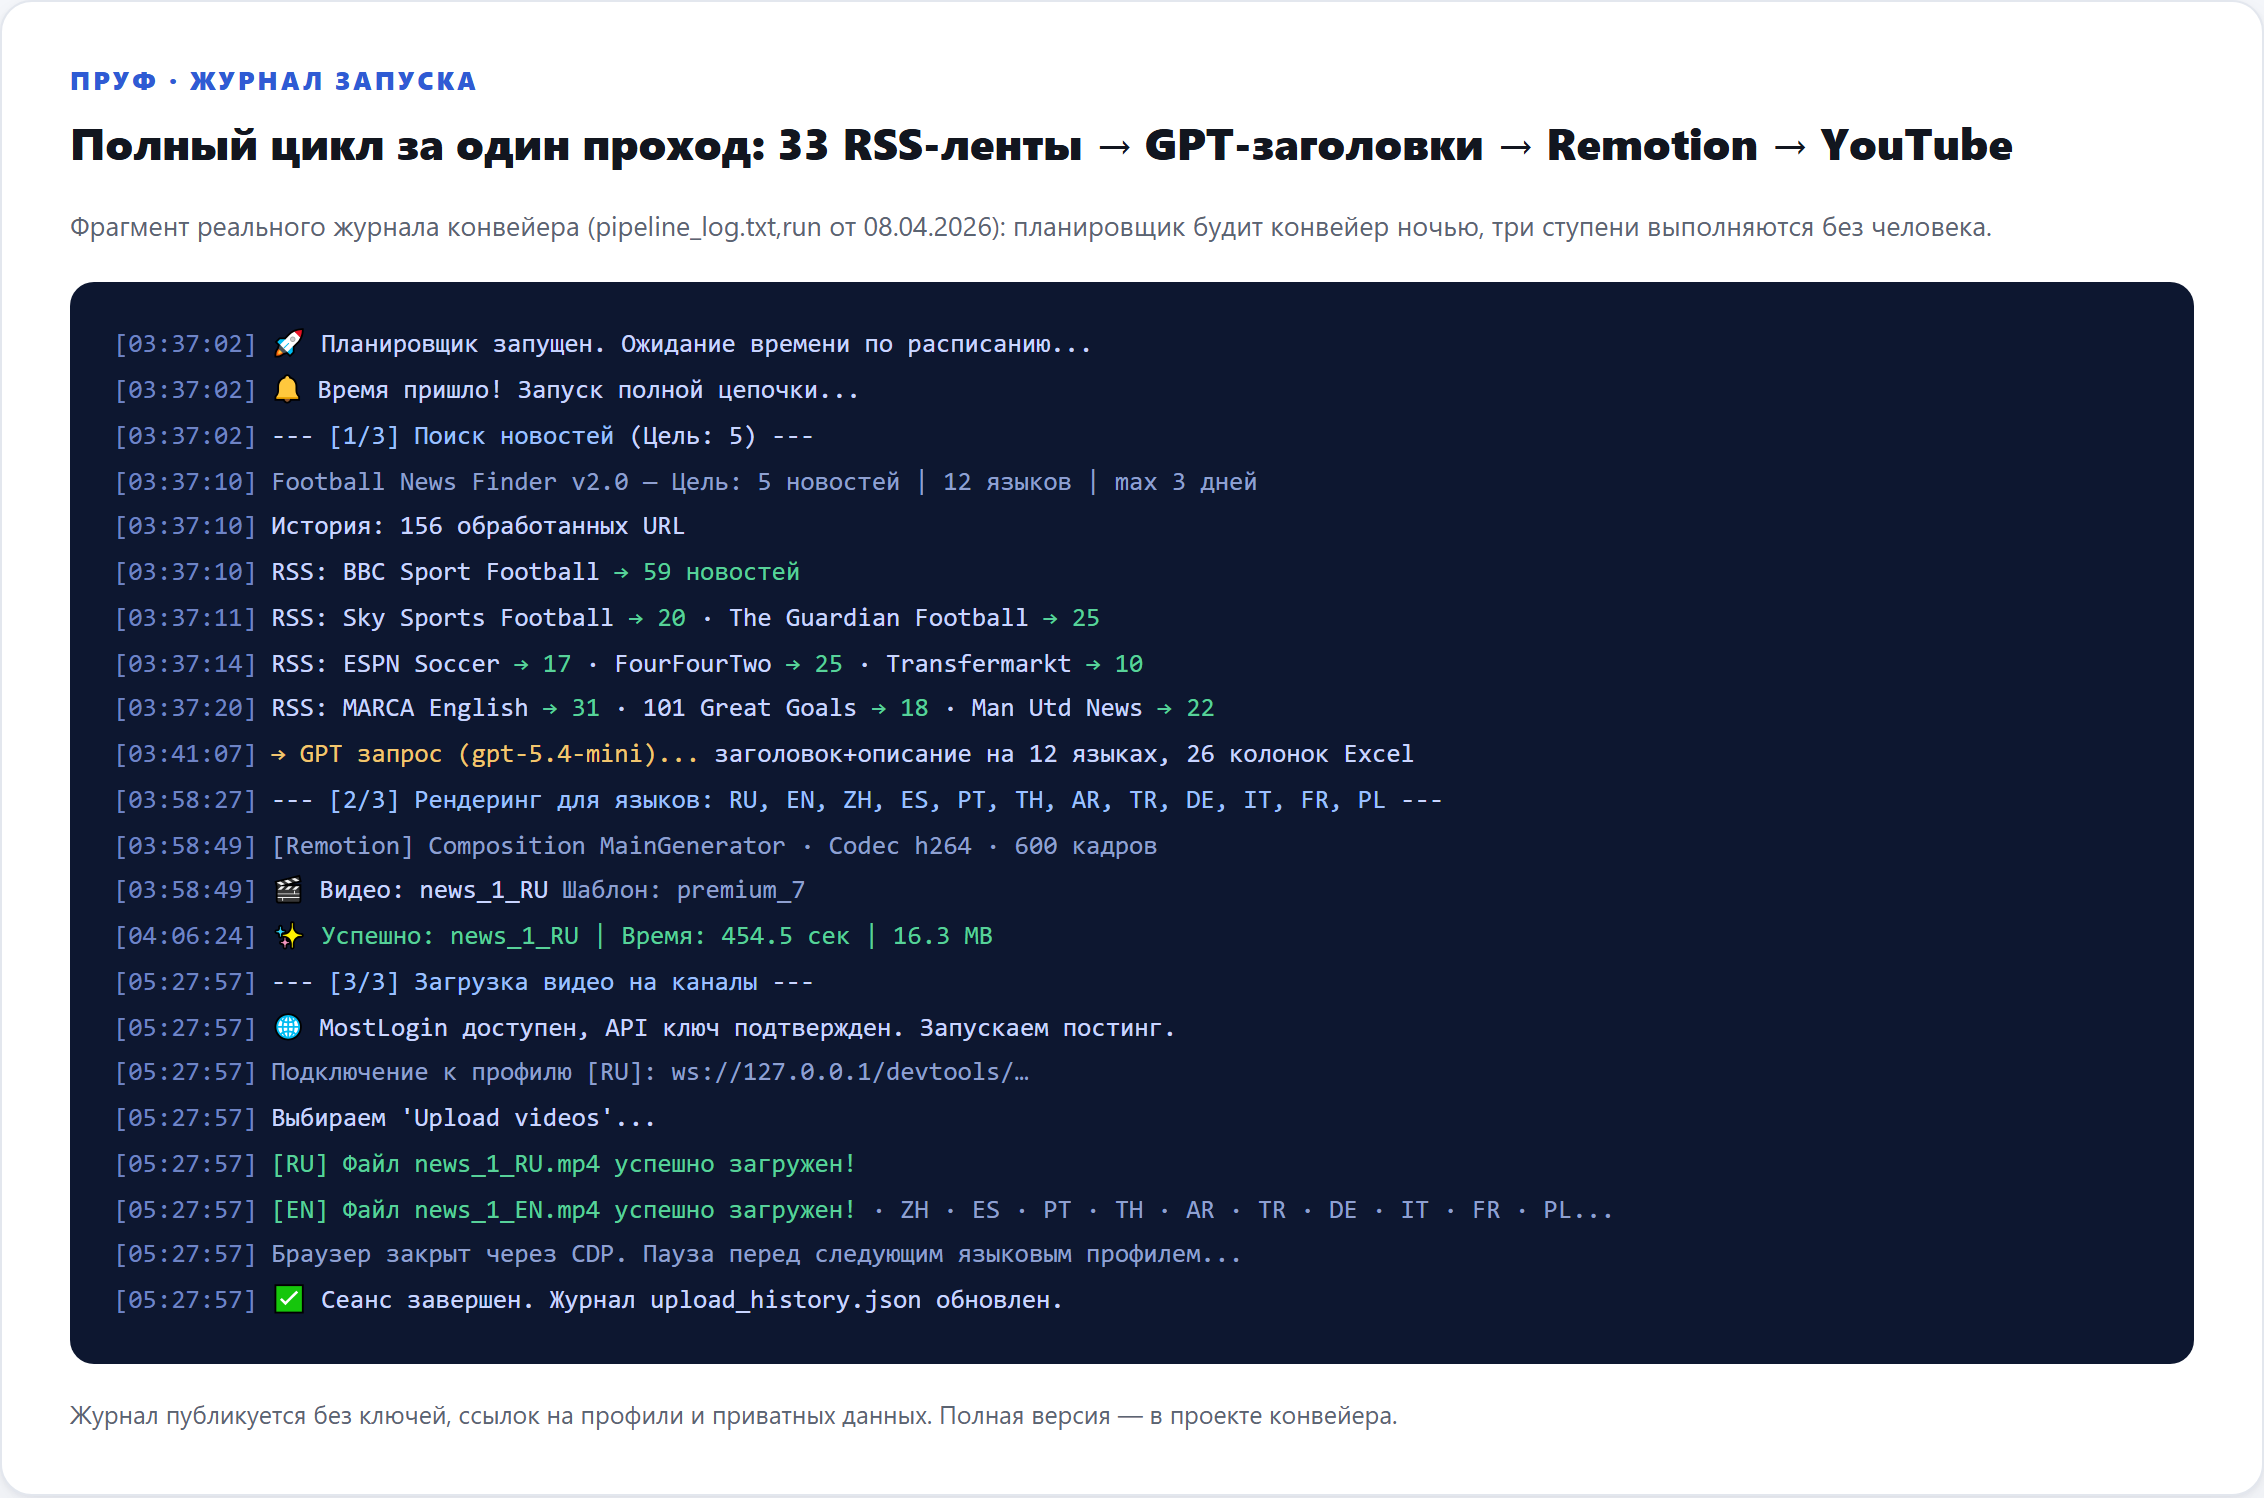The height and width of the screenshot is (1498, 2264).
Task: Click 'Шаблон: premium_7' text
Action: coord(683,890)
